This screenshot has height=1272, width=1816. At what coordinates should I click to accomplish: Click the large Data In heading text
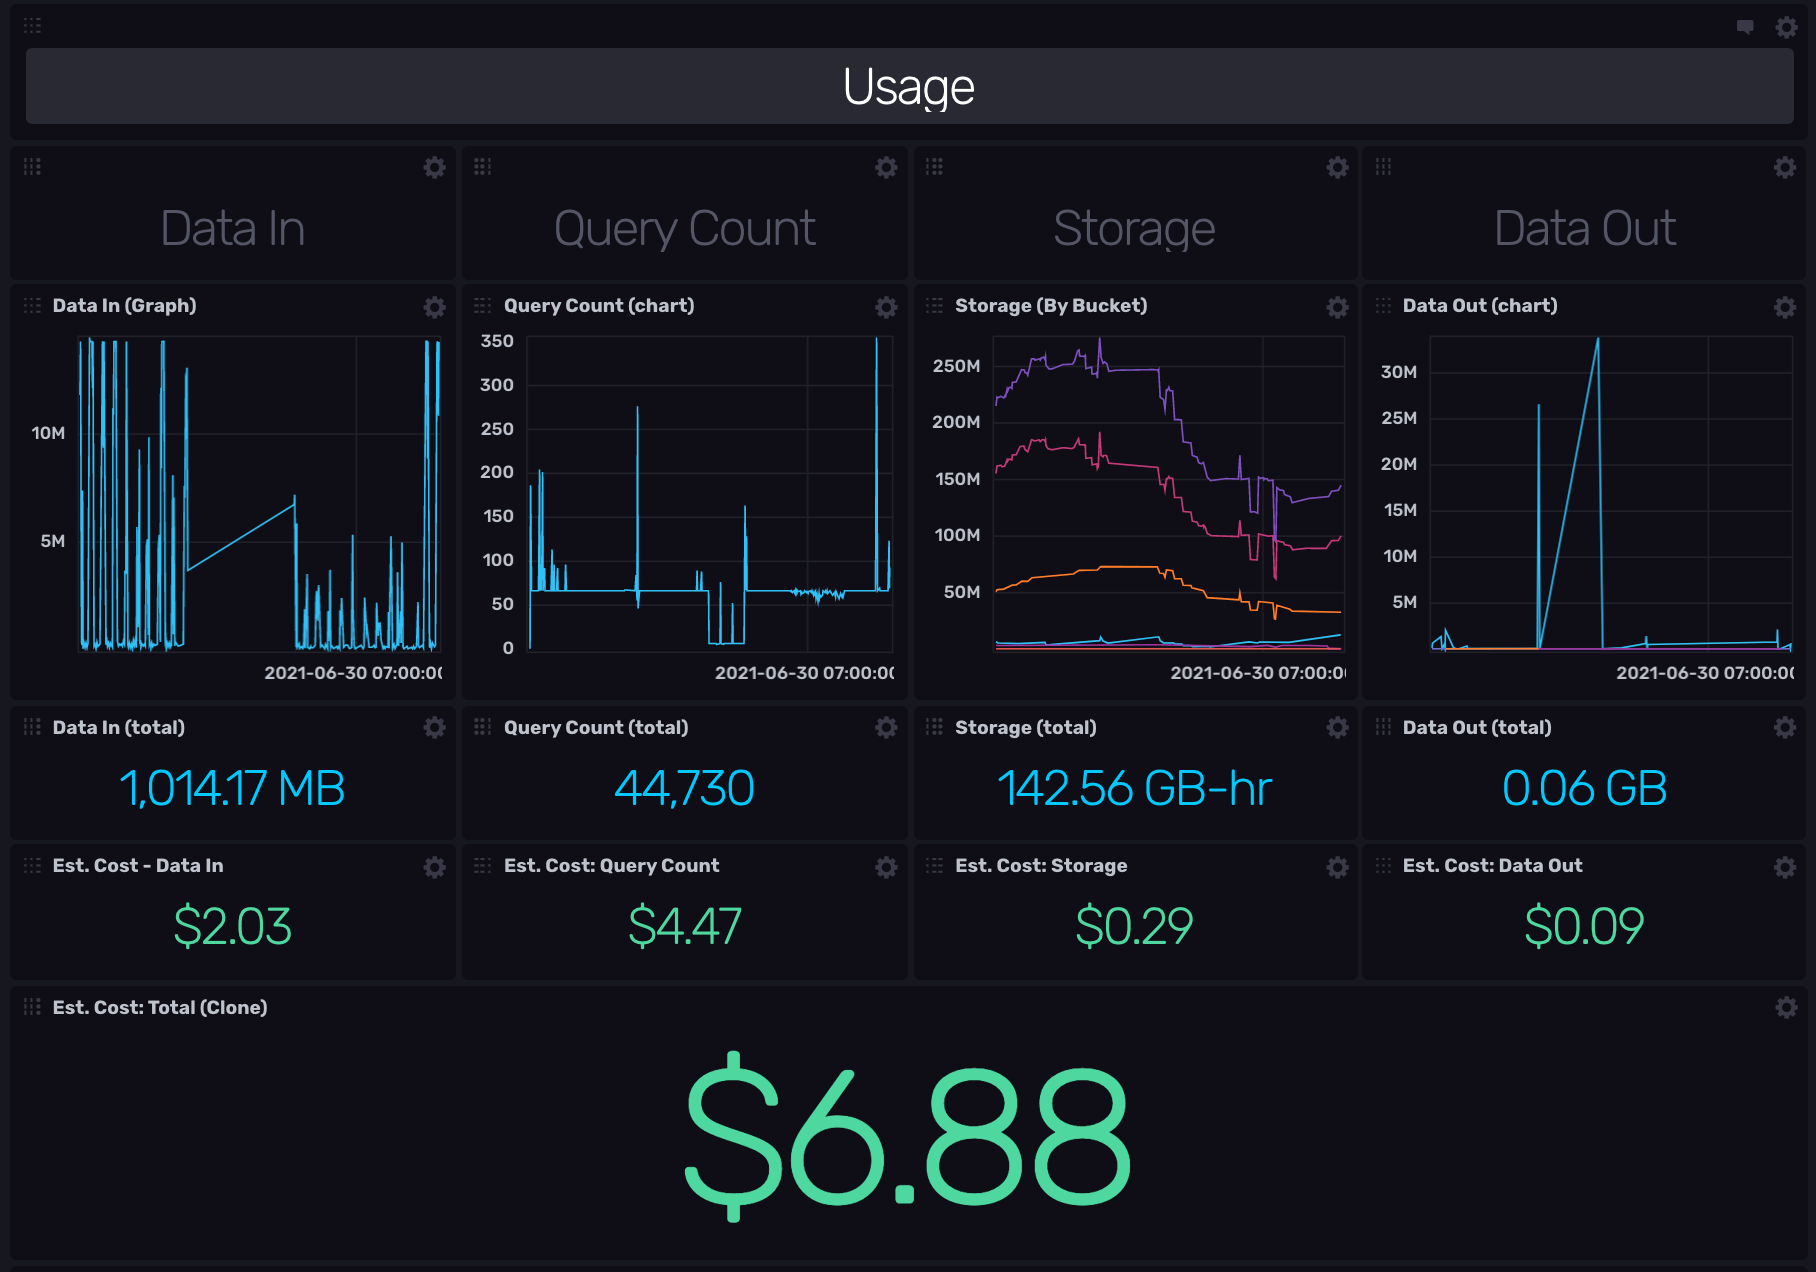[233, 228]
